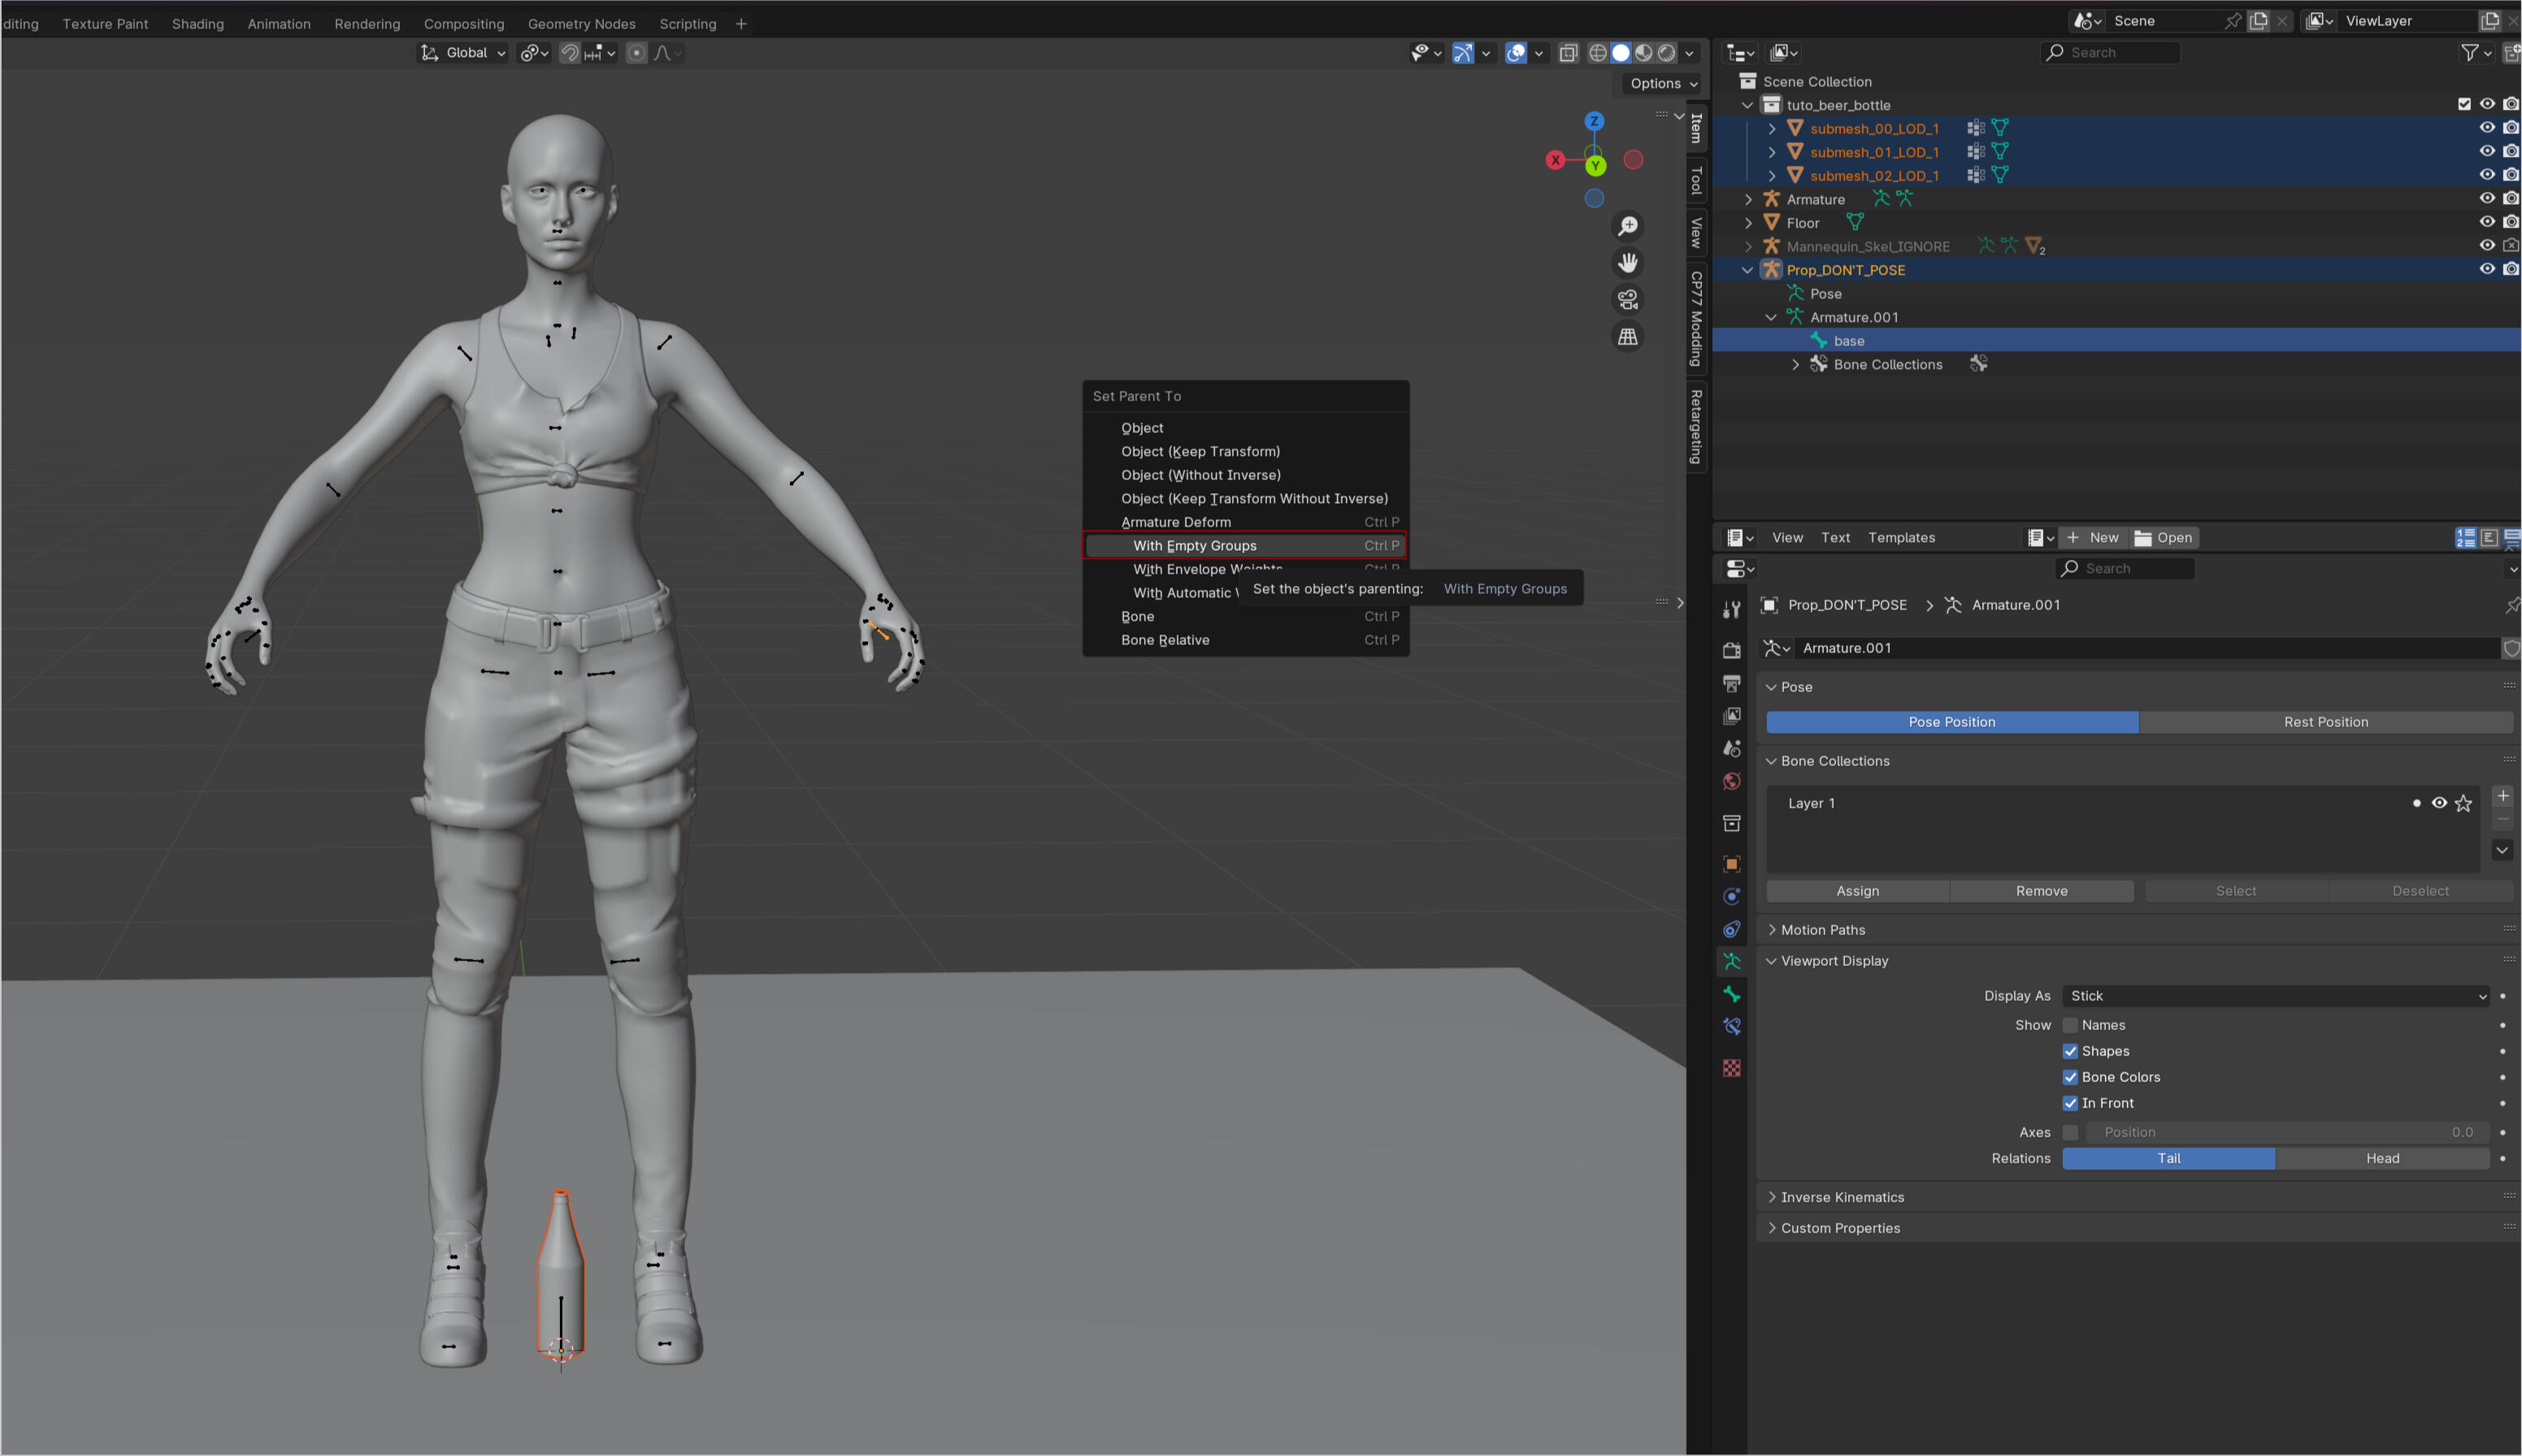Switch to the Geometry Nodes workspace tab

[x=581, y=23]
